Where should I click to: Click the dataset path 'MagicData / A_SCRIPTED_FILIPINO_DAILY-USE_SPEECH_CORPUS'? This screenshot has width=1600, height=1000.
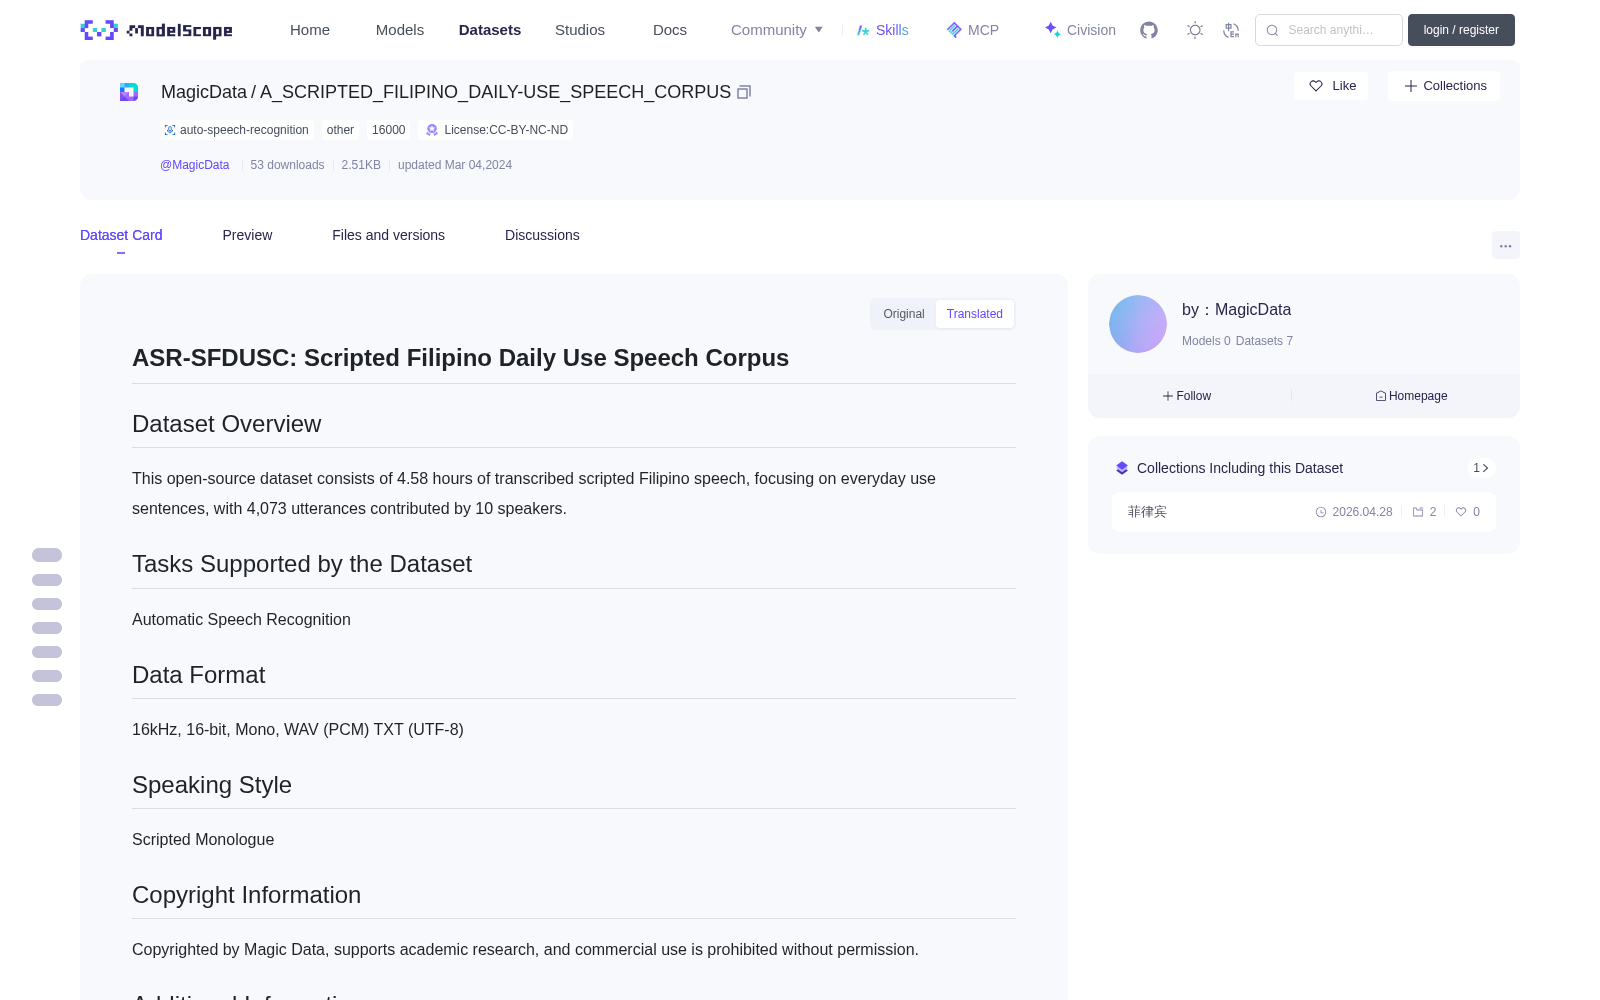[446, 92]
